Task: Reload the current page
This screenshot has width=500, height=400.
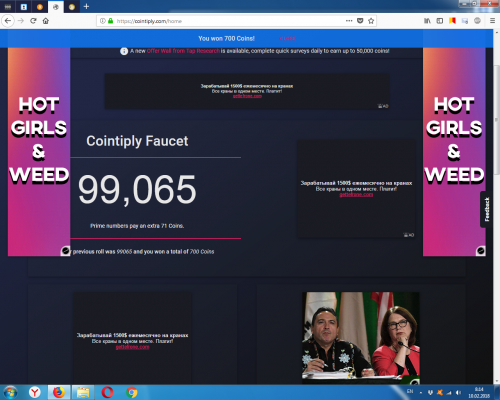Action: pos(33,21)
